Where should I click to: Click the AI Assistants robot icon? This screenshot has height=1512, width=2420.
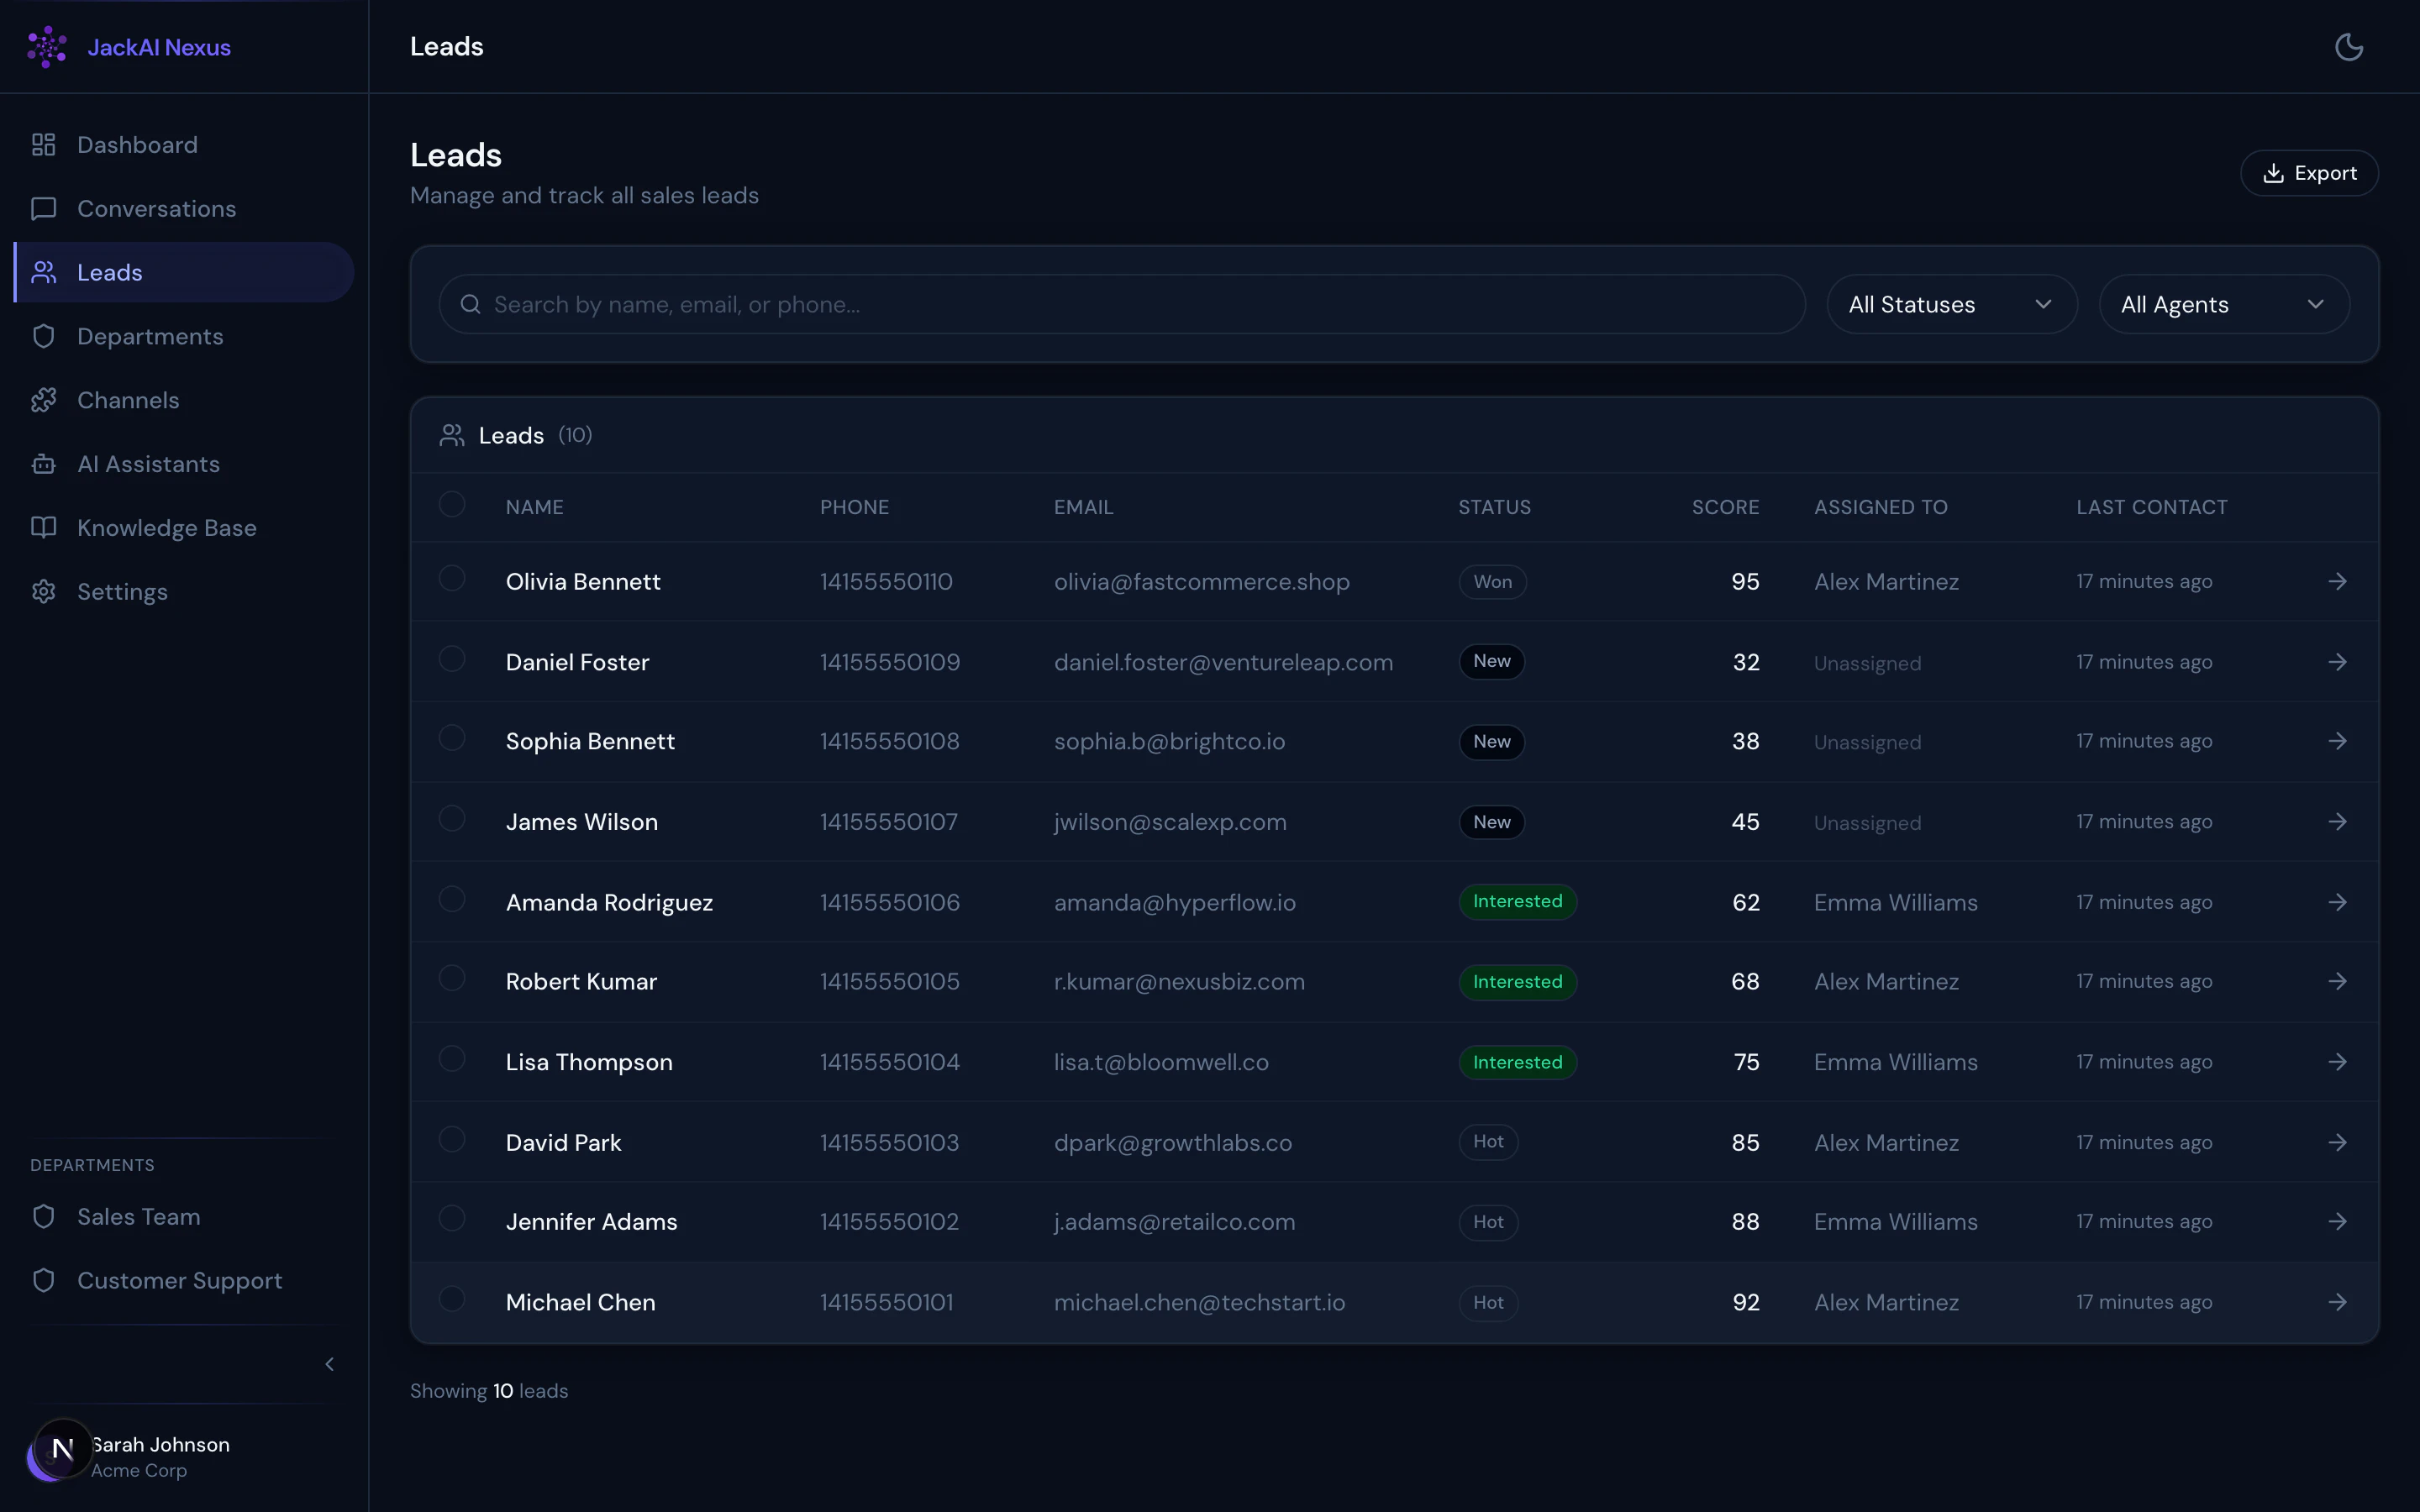click(43, 464)
